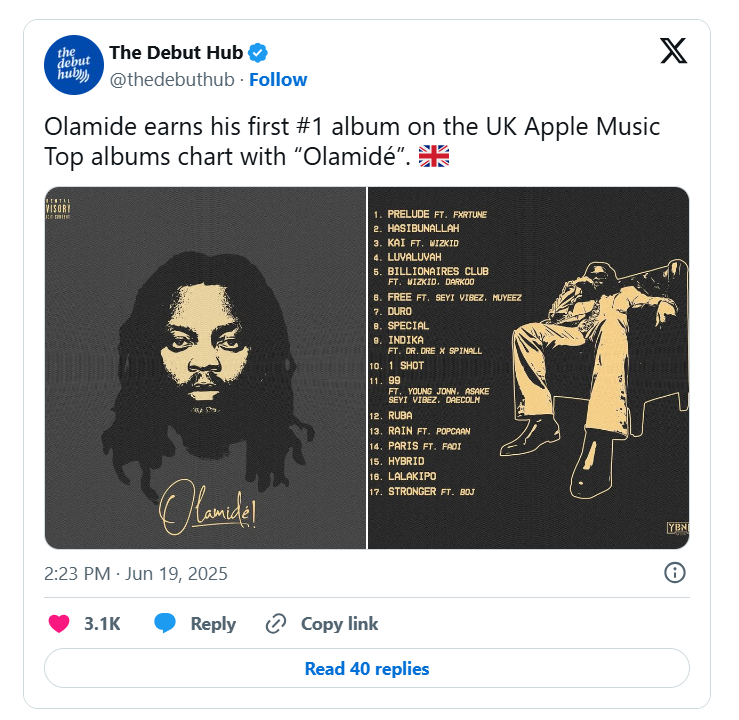739x720 pixels.
Task: Open the 2:23 PM Jun 19, 2025 timestamp
Action: coord(136,573)
